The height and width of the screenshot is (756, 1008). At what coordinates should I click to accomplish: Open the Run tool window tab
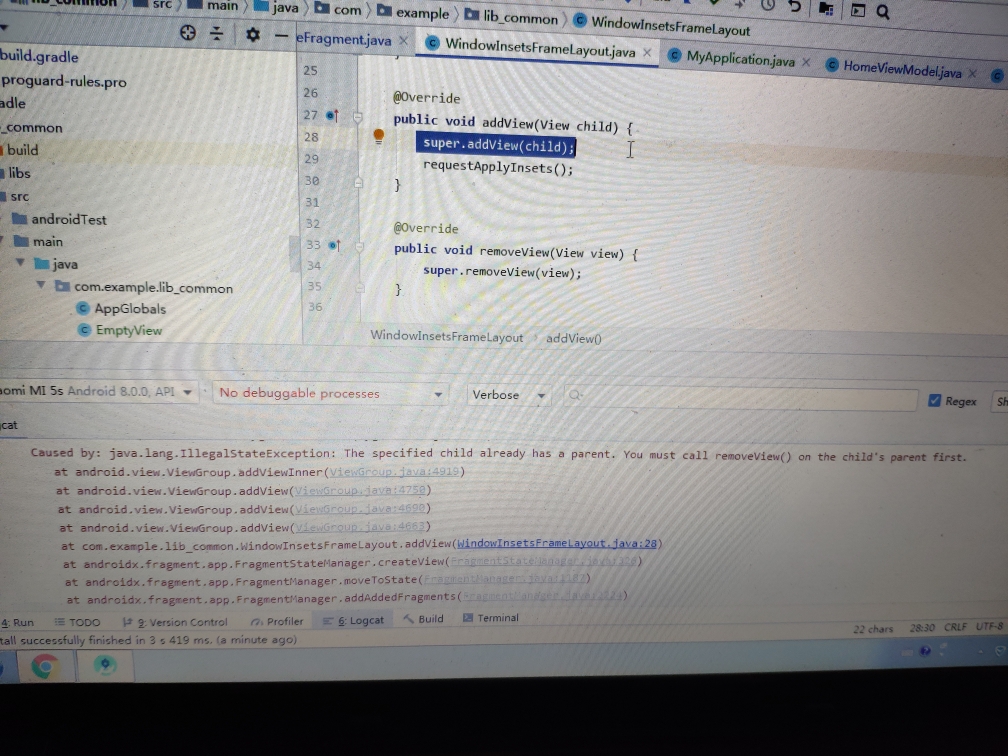pyautogui.click(x=17, y=622)
